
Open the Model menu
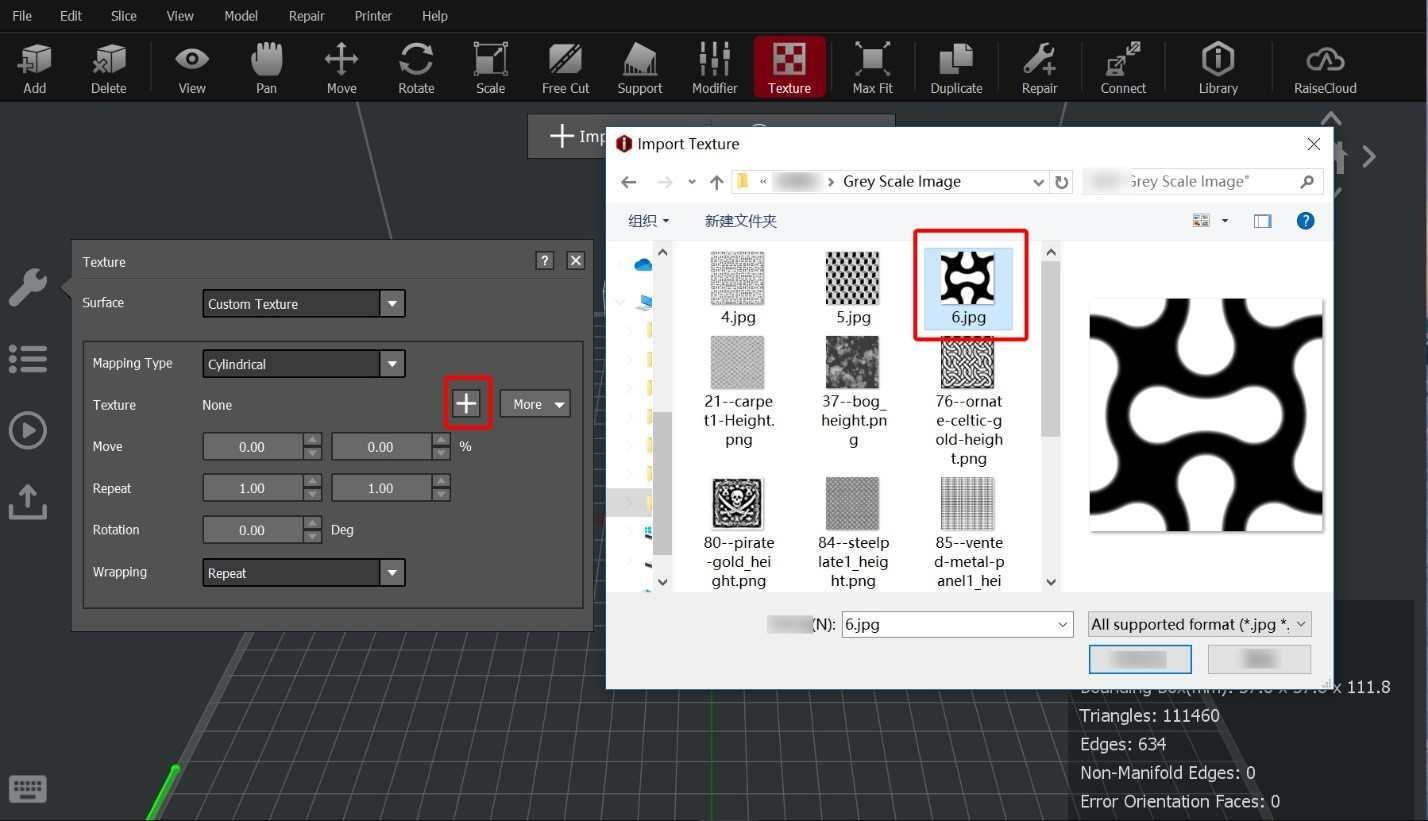click(240, 15)
